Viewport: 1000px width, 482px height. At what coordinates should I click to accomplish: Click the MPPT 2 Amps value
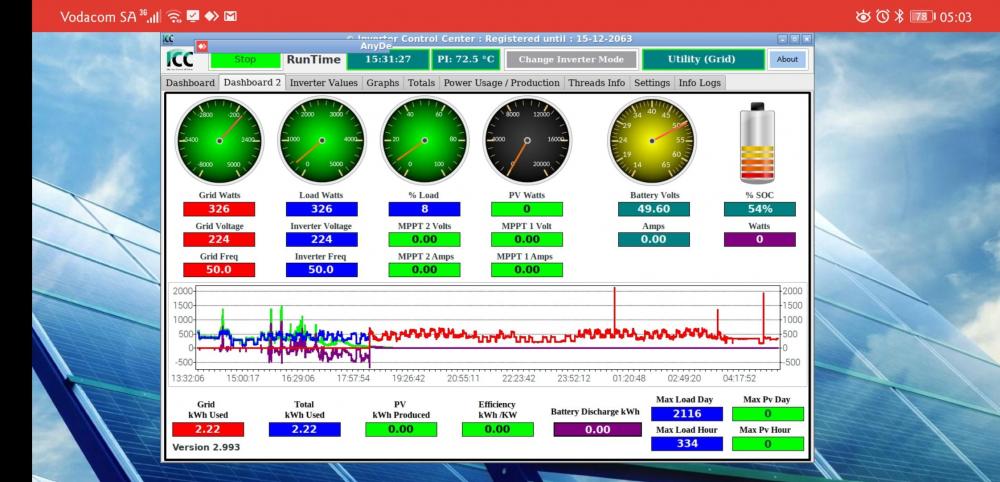tap(424, 270)
